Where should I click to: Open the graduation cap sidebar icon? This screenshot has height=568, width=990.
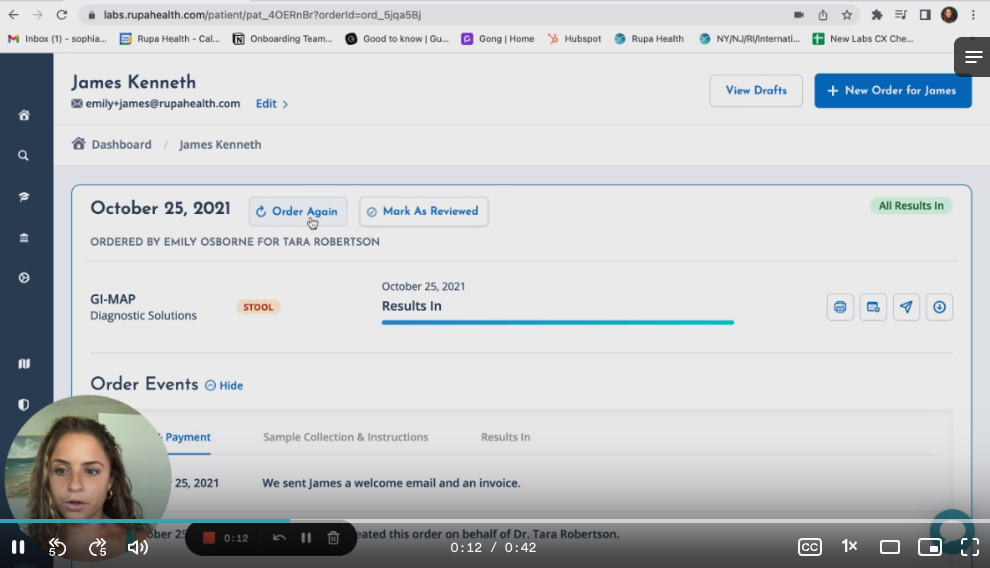(x=24, y=197)
